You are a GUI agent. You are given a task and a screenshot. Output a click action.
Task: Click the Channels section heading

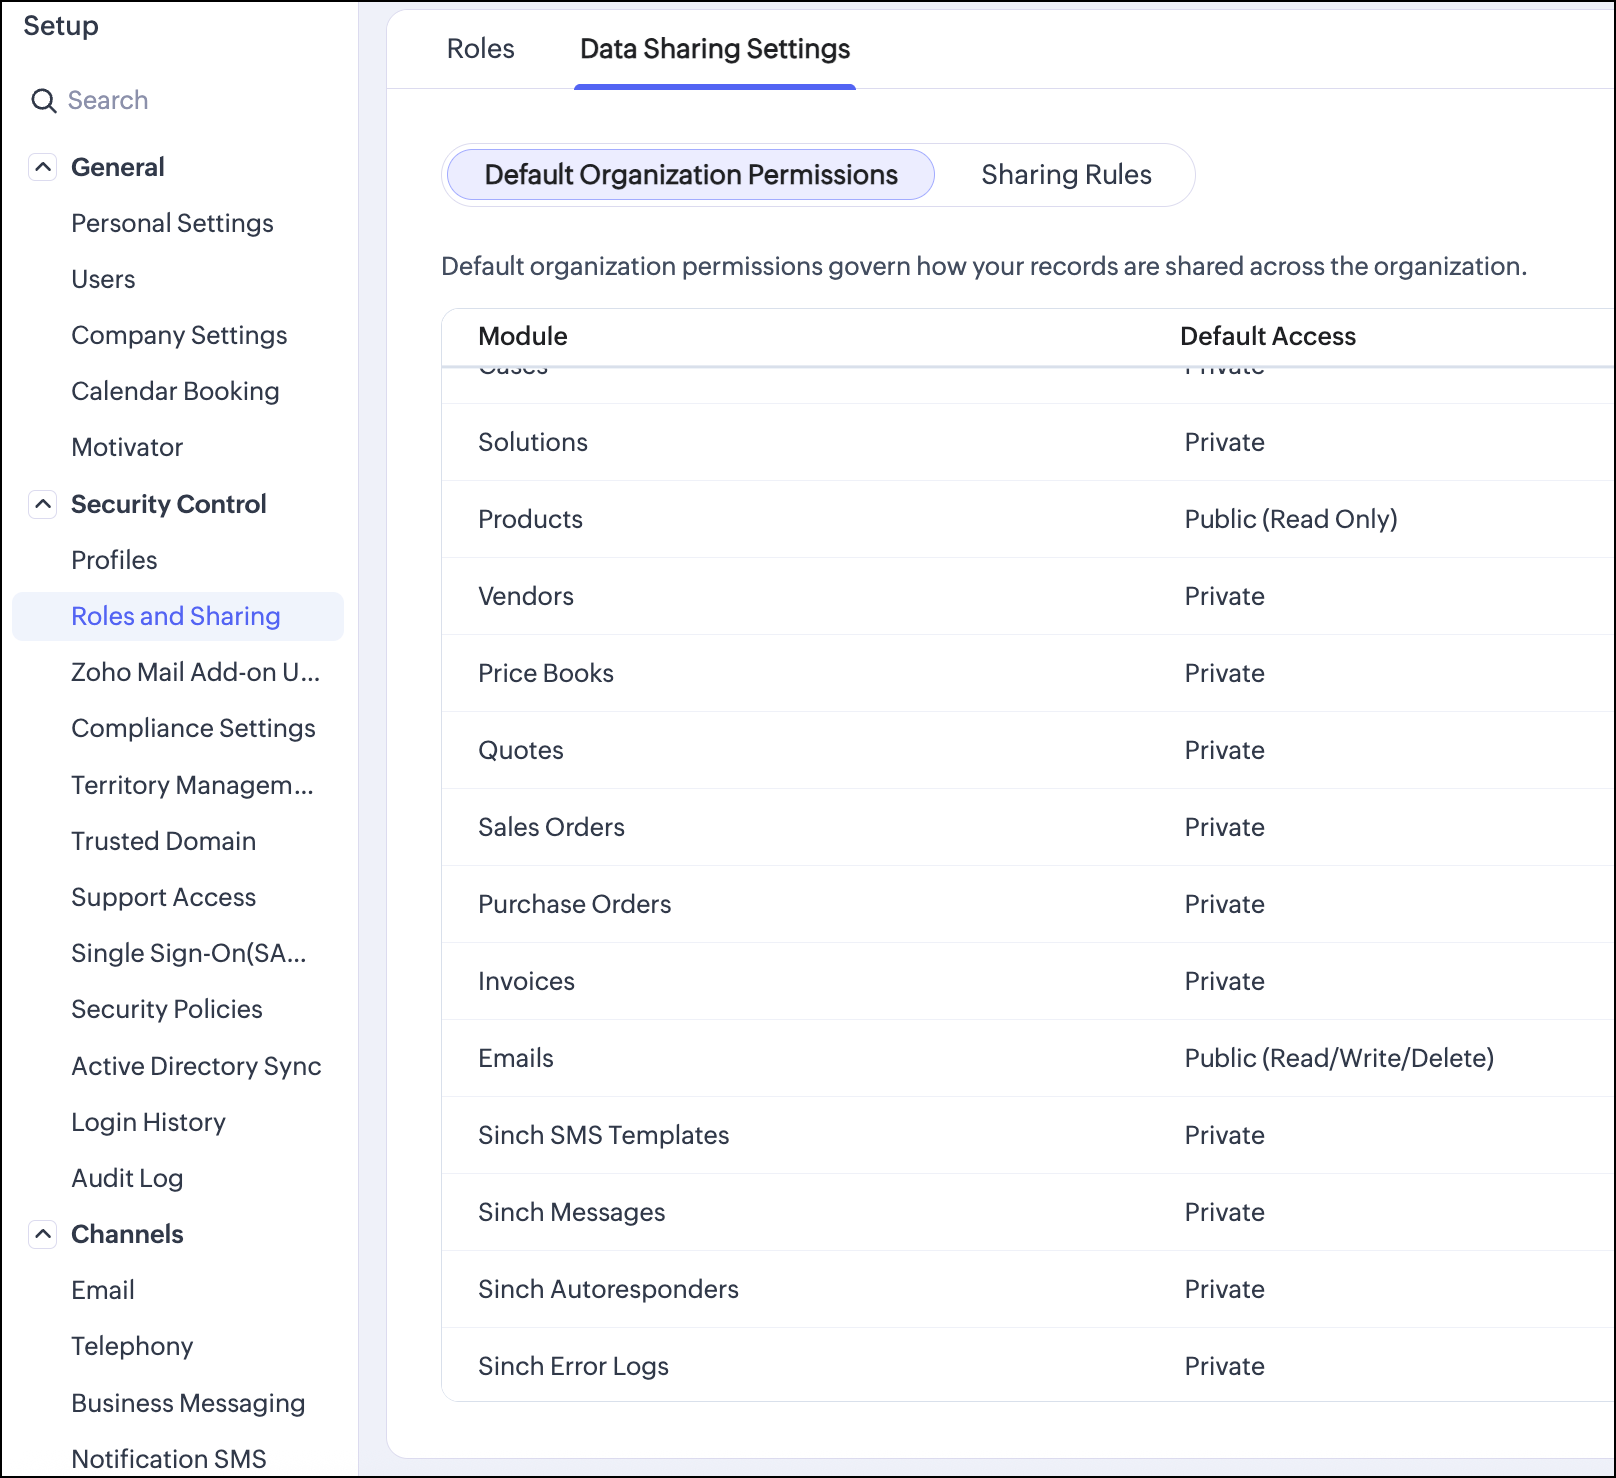pos(127,1234)
